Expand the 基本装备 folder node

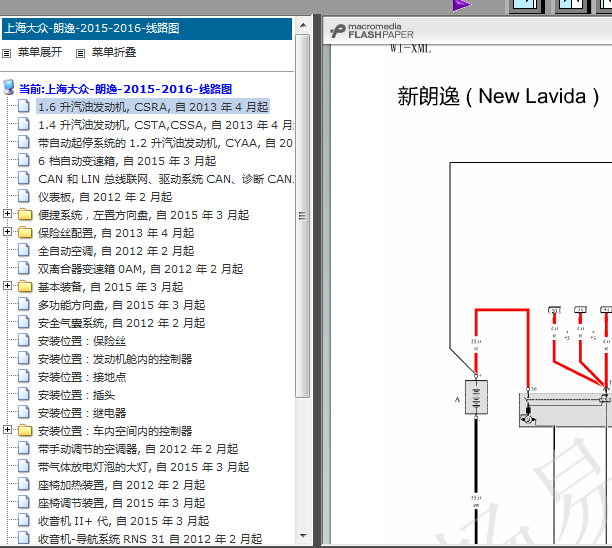click(x=7, y=285)
